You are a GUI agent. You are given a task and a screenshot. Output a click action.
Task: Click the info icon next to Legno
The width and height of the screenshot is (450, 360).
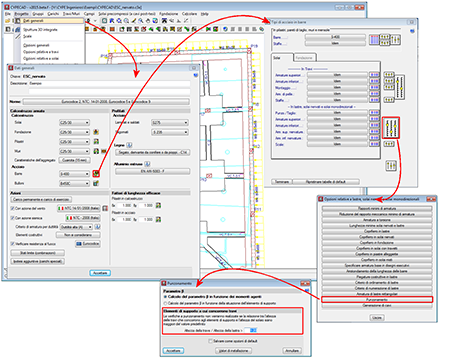pyautogui.click(x=129, y=145)
